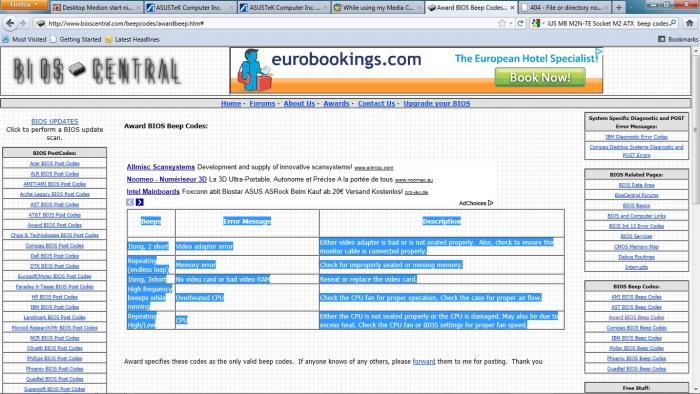The height and width of the screenshot is (394, 700).
Task: Switch to Desktop Medion start tab
Action: [x=97, y=8]
